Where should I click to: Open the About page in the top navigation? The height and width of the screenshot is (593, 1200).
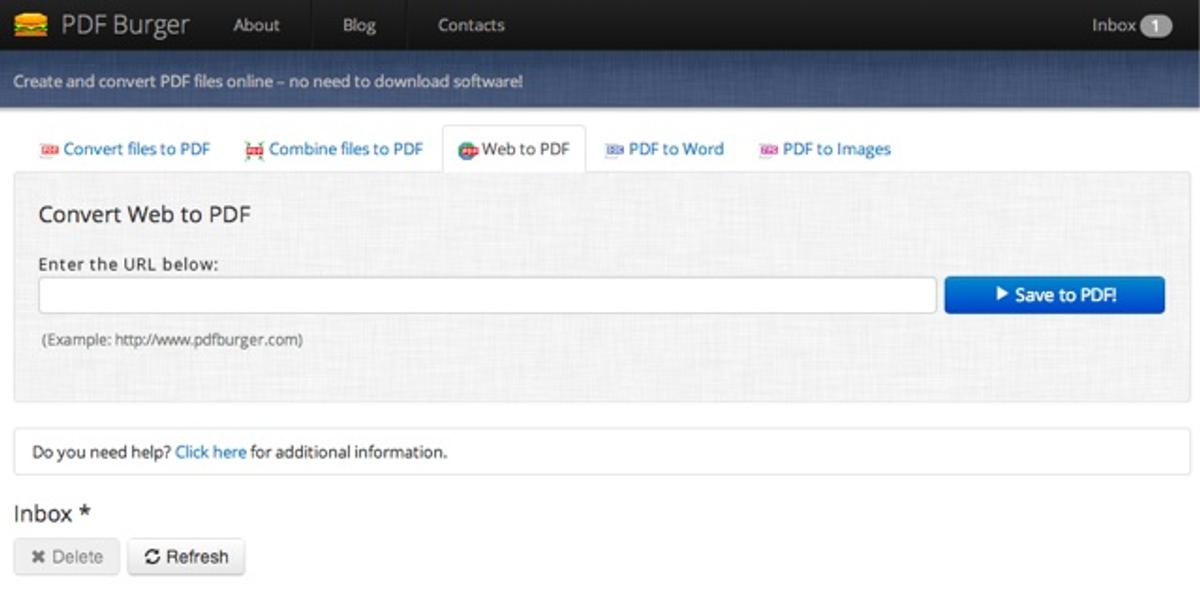[256, 25]
